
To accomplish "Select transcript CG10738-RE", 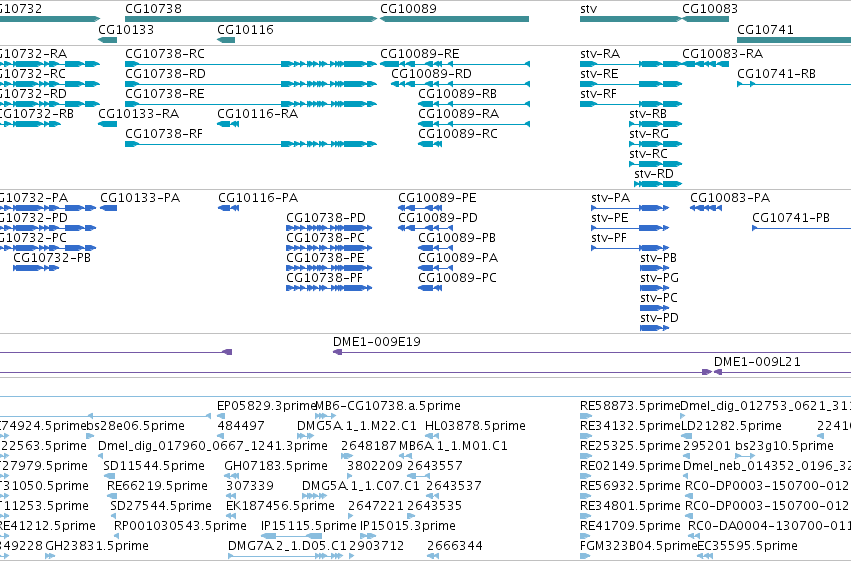I will (x=251, y=104).
